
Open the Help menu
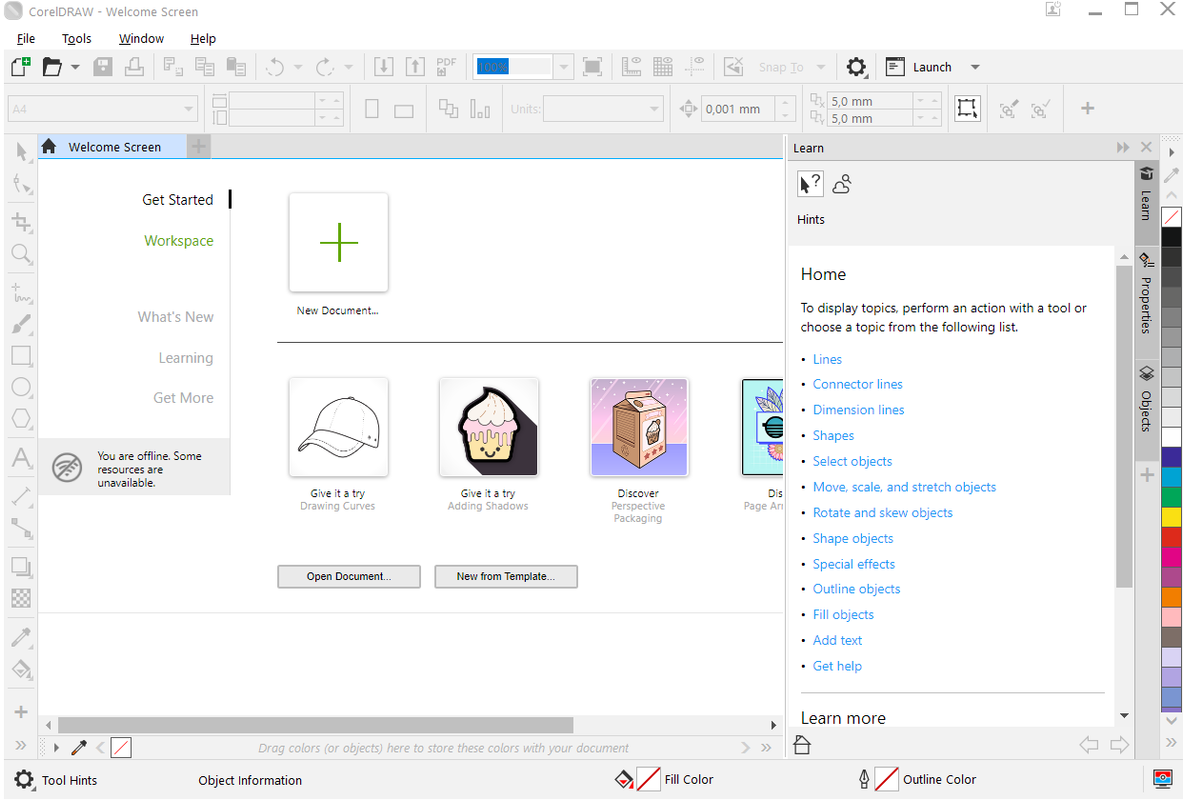point(202,39)
